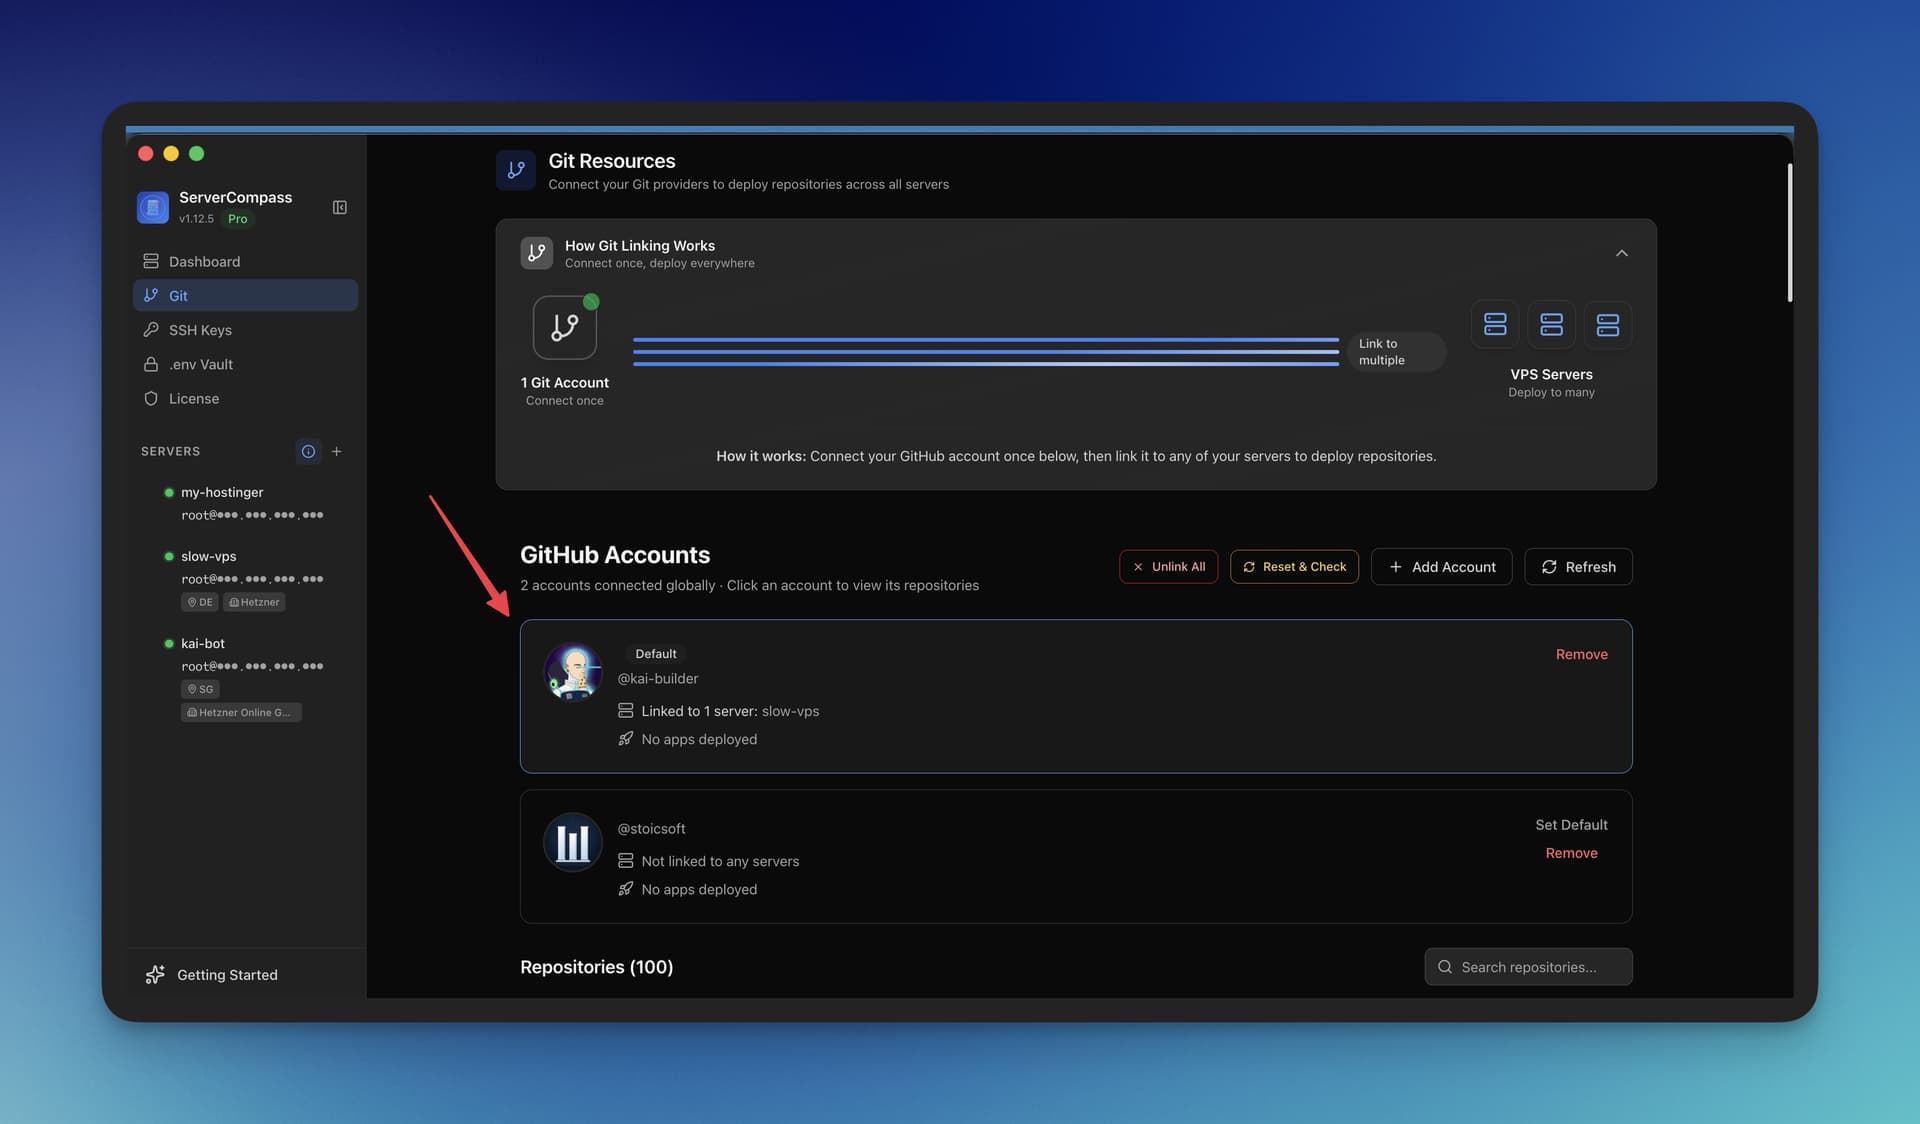This screenshot has width=1920, height=1124.
Task: Collapse the sidebar using the panel toggle
Action: point(340,207)
